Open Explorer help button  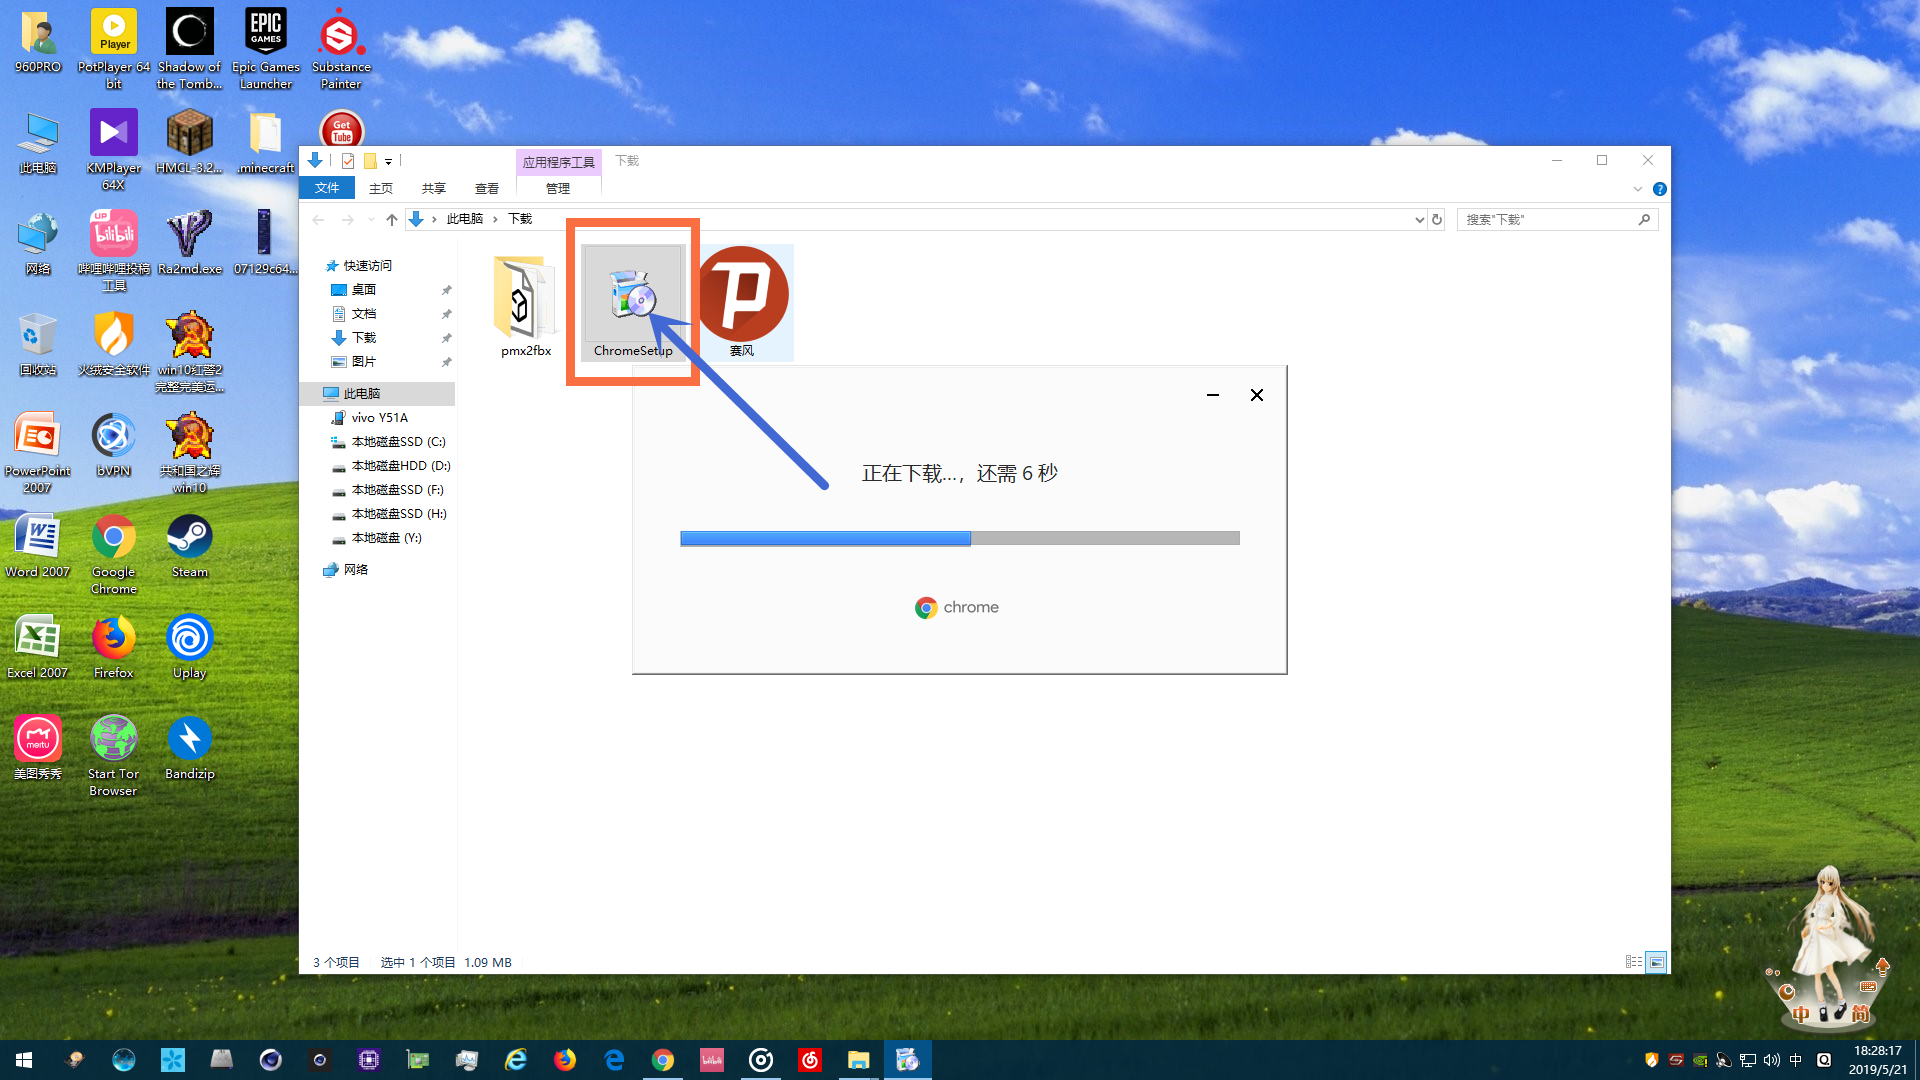pos(1660,189)
